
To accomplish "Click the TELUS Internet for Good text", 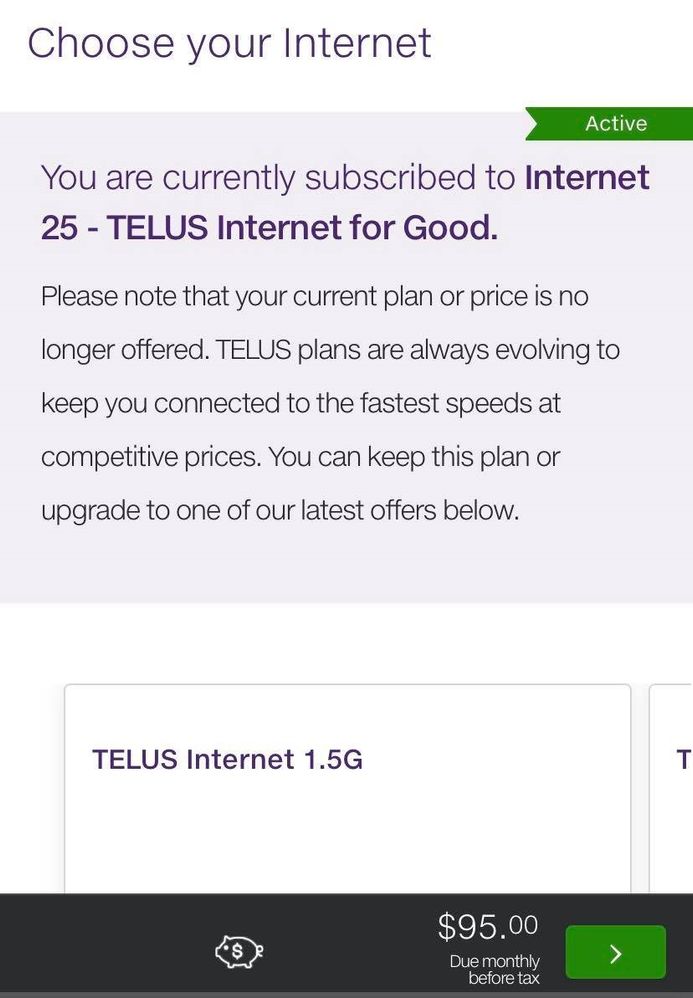I will (302, 228).
